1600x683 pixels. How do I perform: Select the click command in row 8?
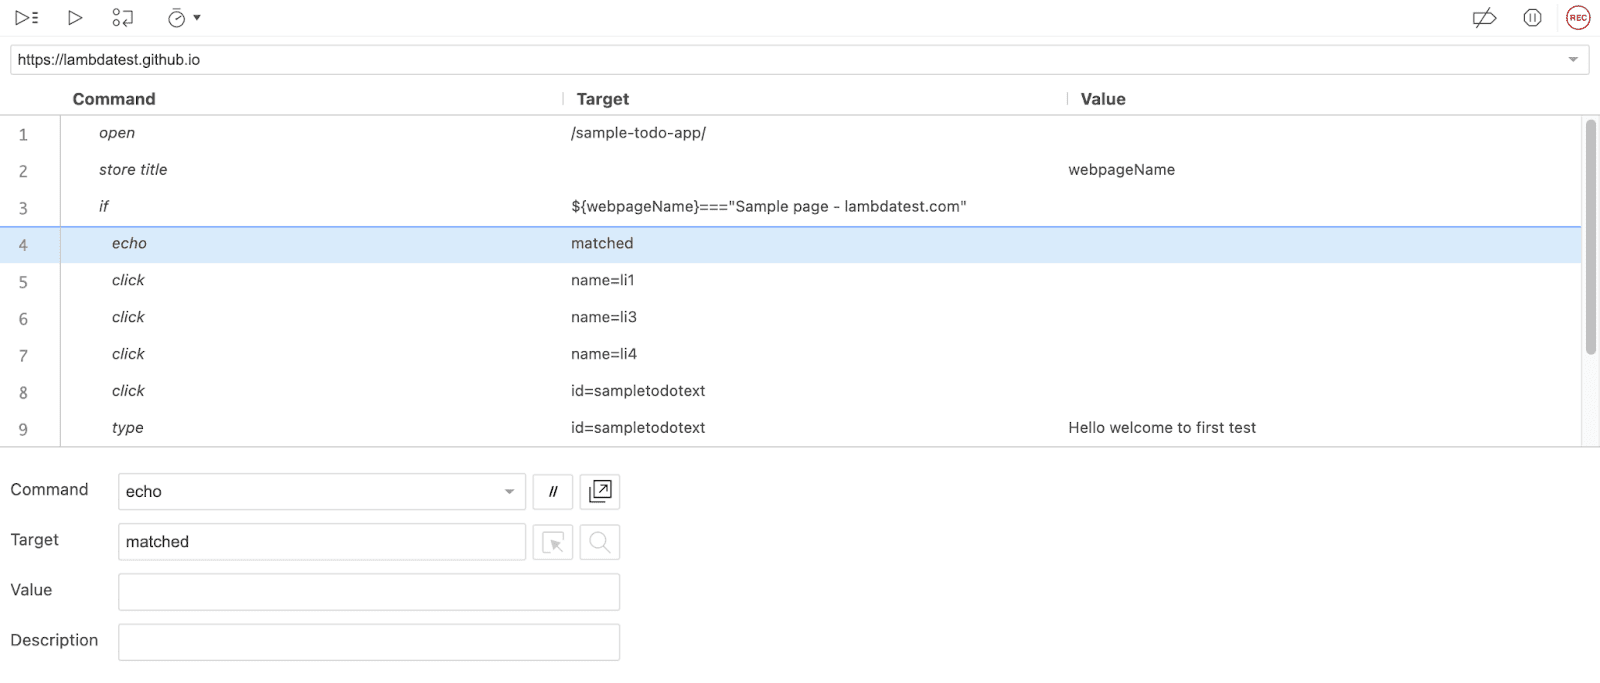[128, 392]
